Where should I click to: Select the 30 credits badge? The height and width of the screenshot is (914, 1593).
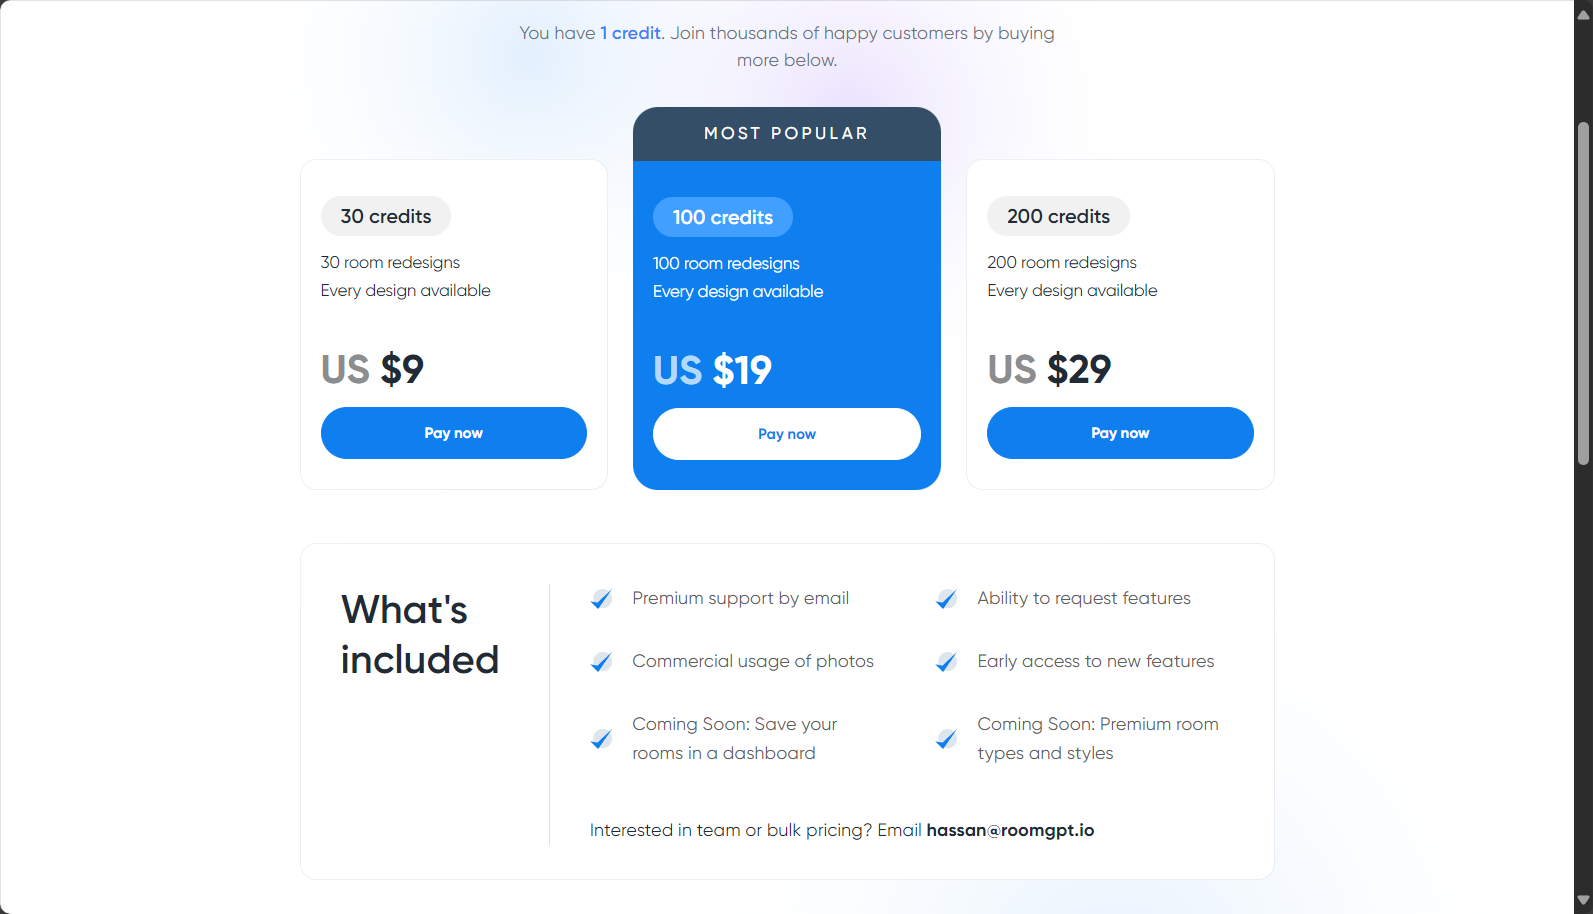point(386,216)
